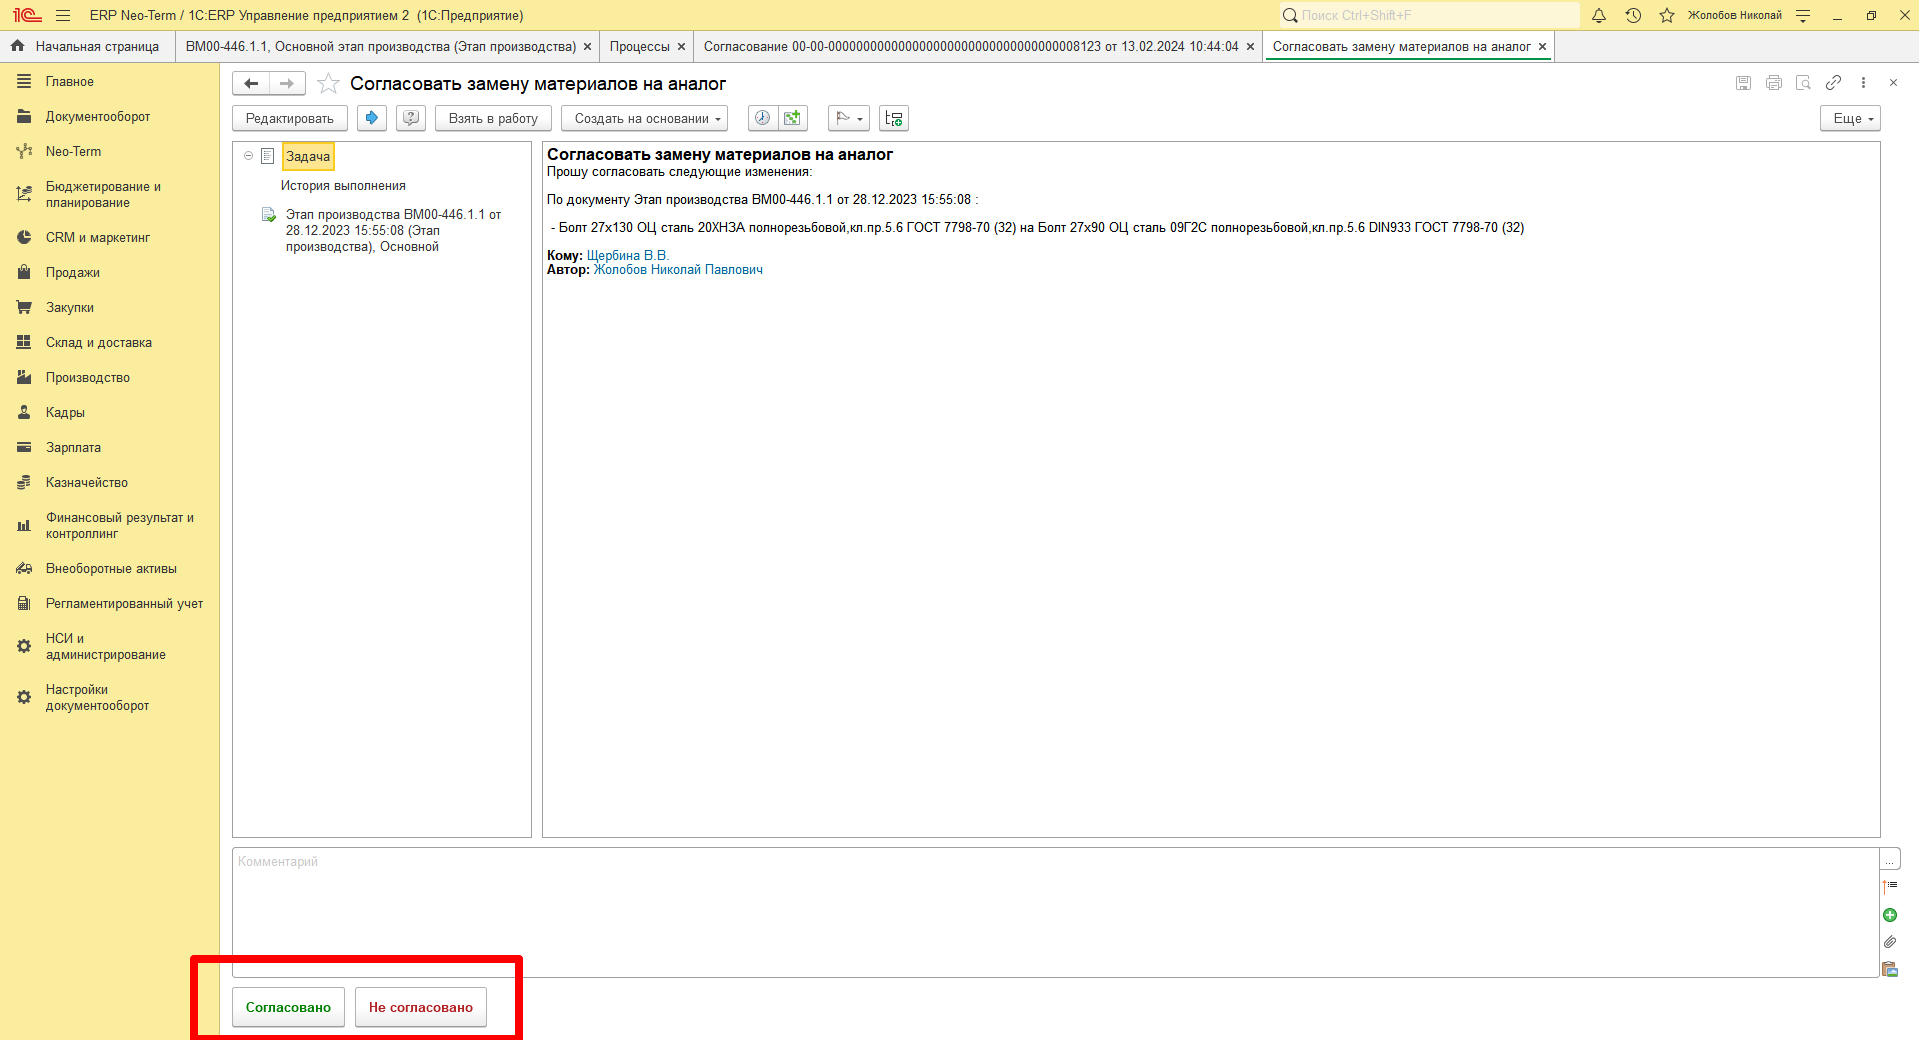This screenshot has height=1040, width=1919.
Task: Paste picture from clipboard icon
Action: point(1890,969)
